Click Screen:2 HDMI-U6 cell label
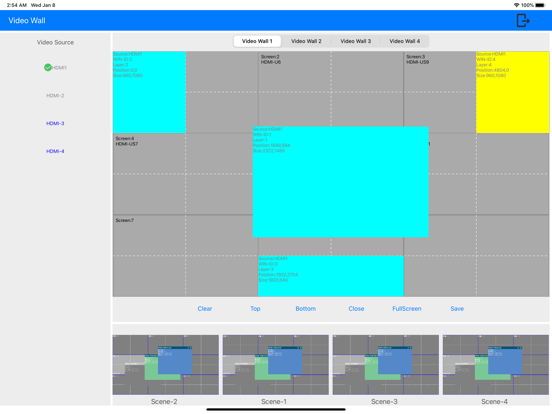 [x=271, y=59]
